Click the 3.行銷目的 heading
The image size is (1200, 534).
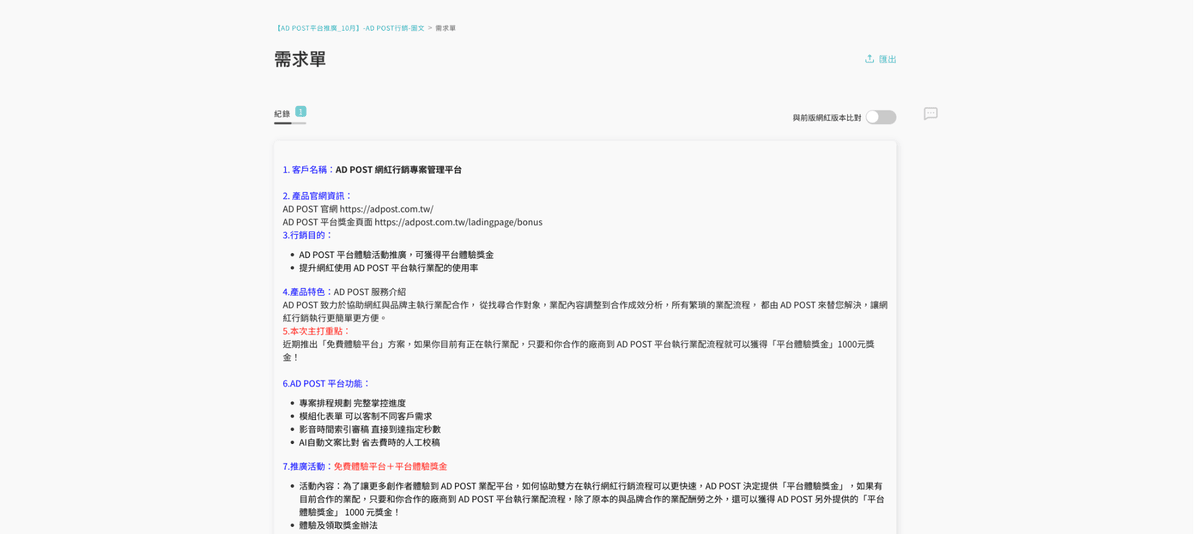click(x=308, y=235)
